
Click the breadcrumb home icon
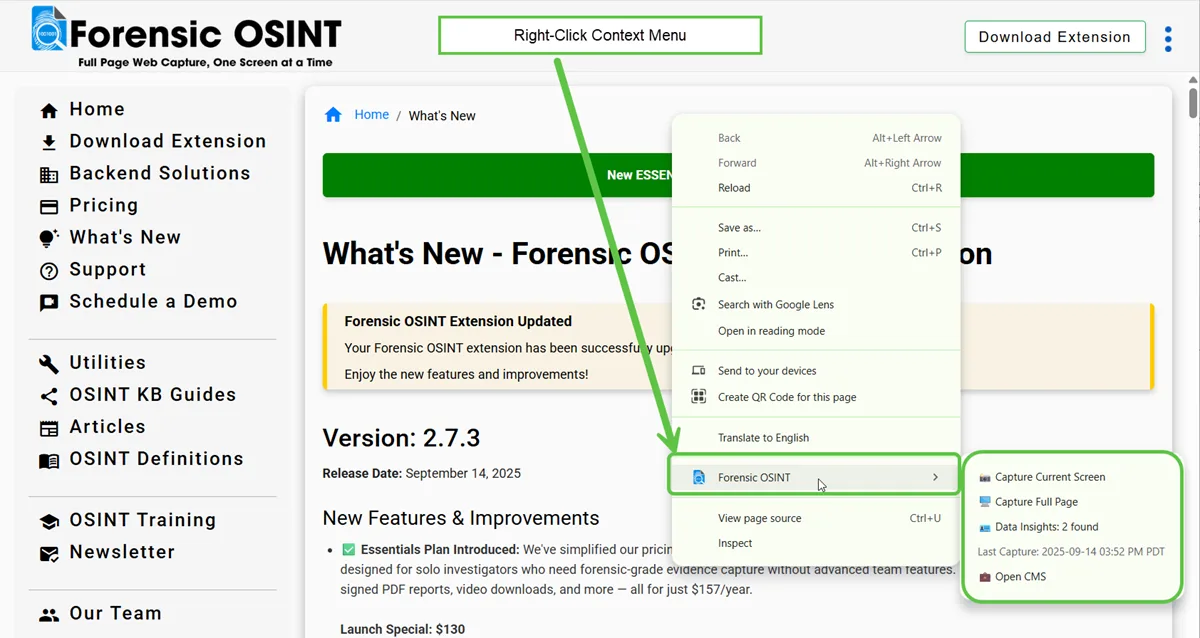coord(333,115)
